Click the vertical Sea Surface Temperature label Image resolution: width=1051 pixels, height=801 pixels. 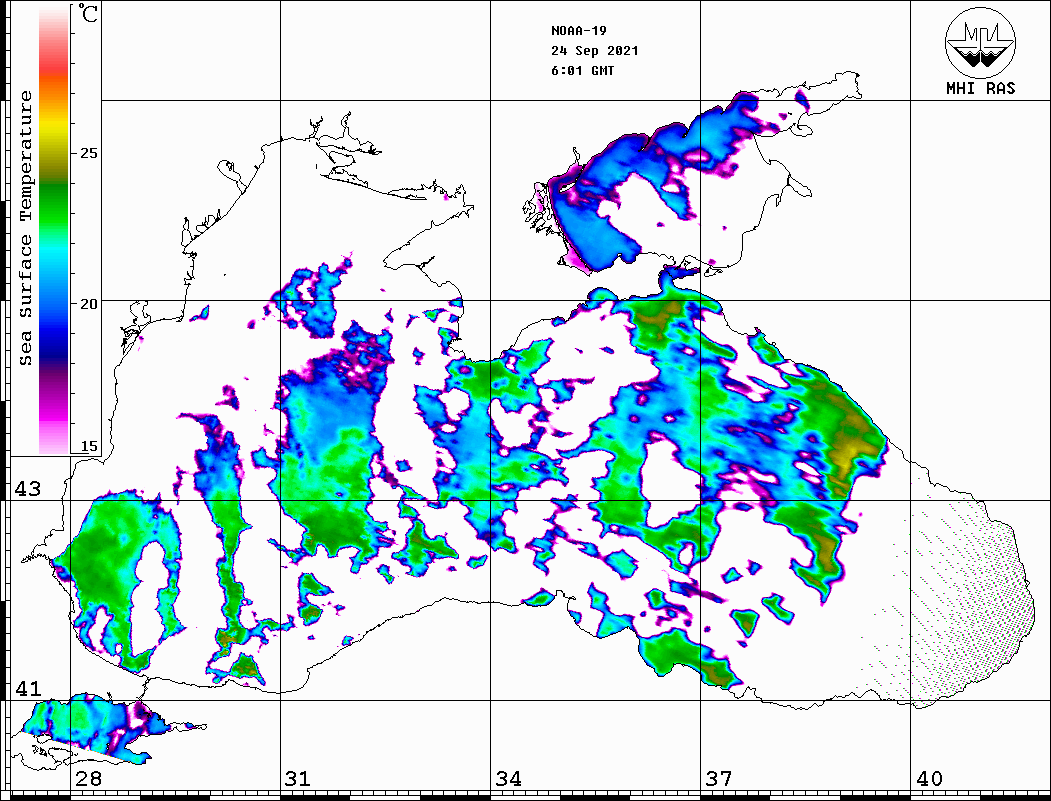point(26,228)
